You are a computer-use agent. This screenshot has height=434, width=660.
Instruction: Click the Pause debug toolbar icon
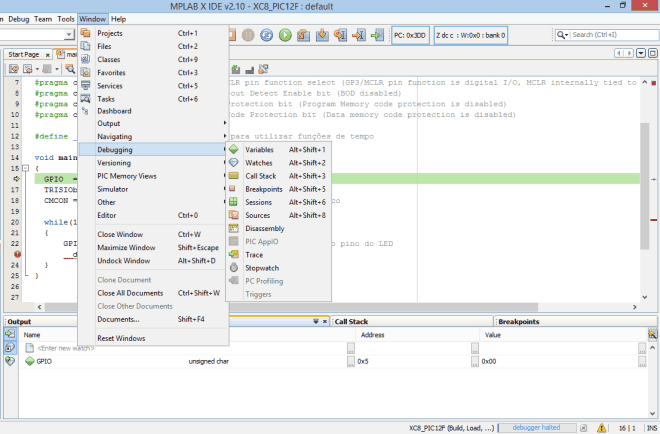tap(248, 35)
